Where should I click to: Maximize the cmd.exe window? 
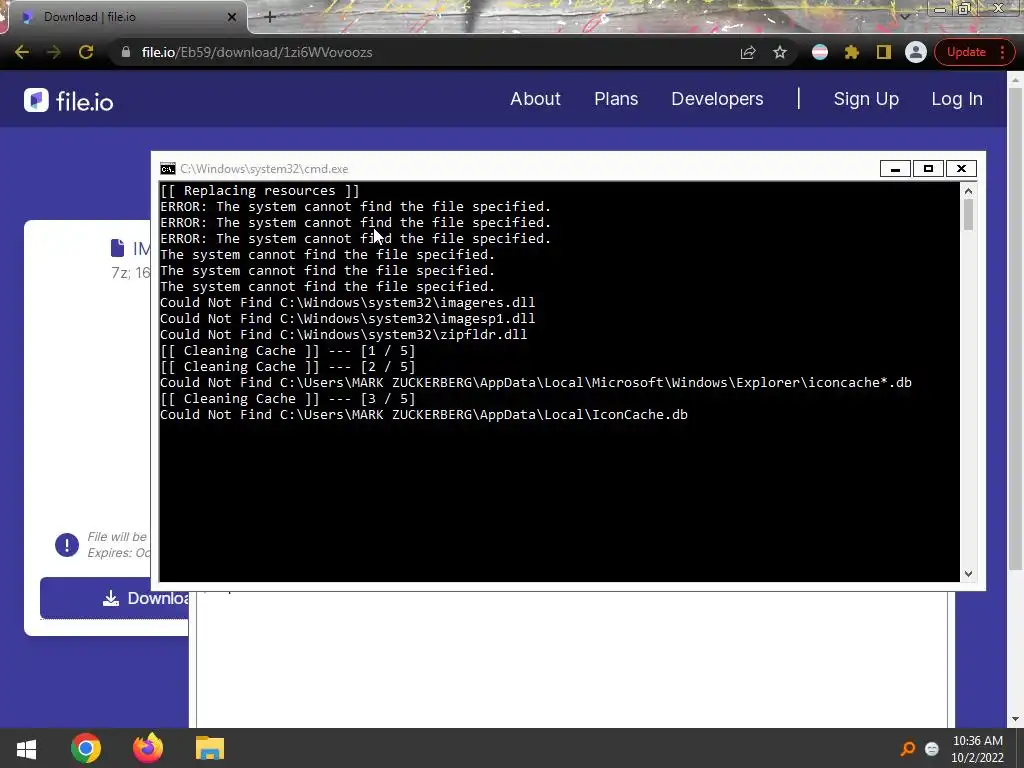[x=928, y=168]
